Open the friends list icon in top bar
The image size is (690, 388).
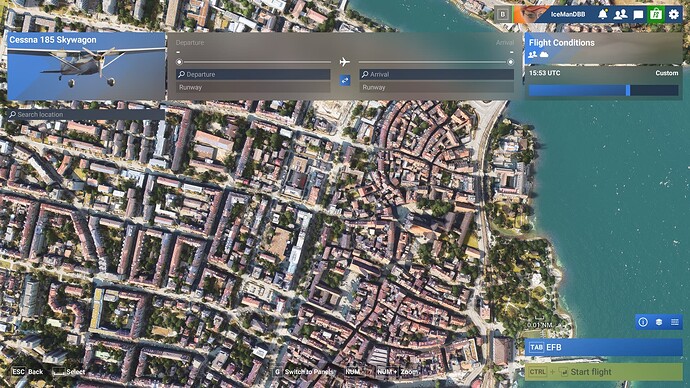coord(620,15)
